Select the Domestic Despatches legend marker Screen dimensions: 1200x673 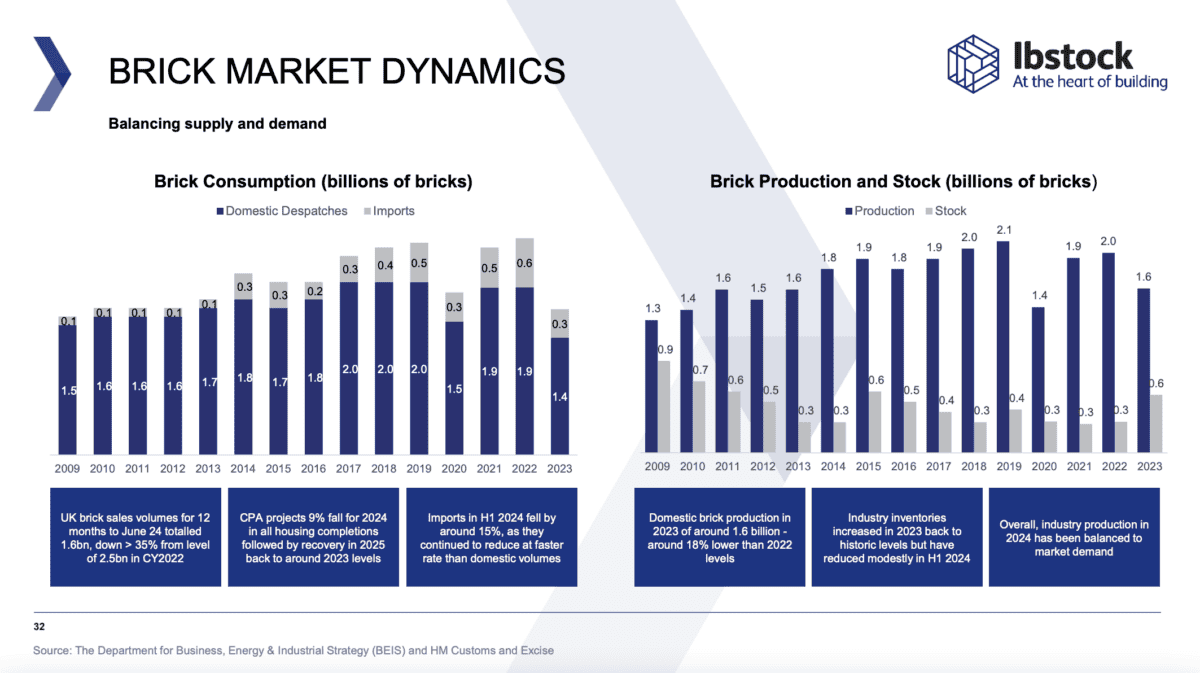pos(219,211)
